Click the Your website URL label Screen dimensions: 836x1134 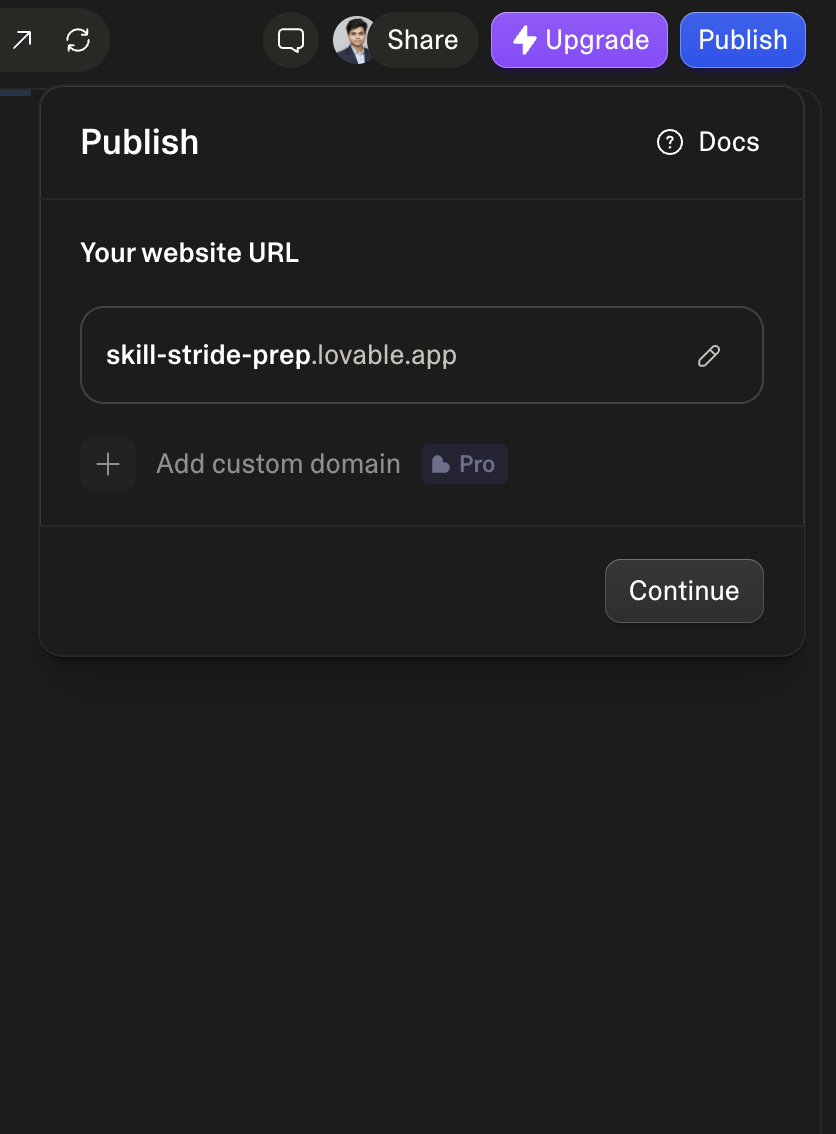click(x=189, y=252)
